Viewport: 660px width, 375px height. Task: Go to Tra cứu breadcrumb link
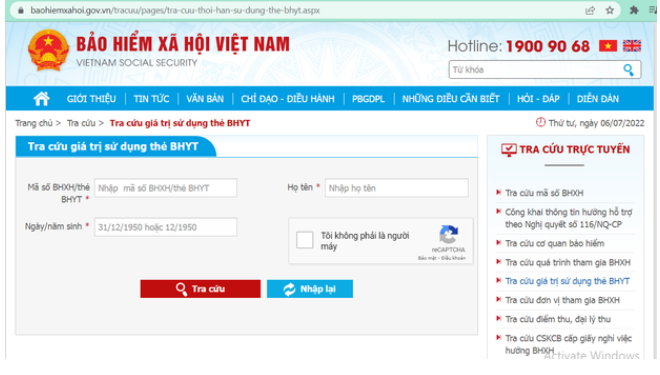click(81, 123)
